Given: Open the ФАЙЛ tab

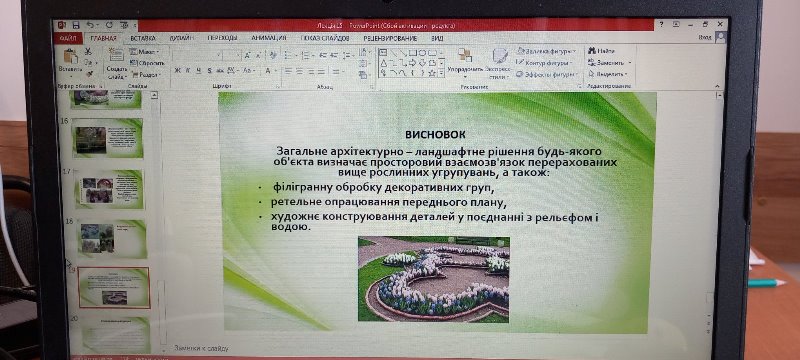Looking at the screenshot, I should pyautogui.click(x=67, y=38).
